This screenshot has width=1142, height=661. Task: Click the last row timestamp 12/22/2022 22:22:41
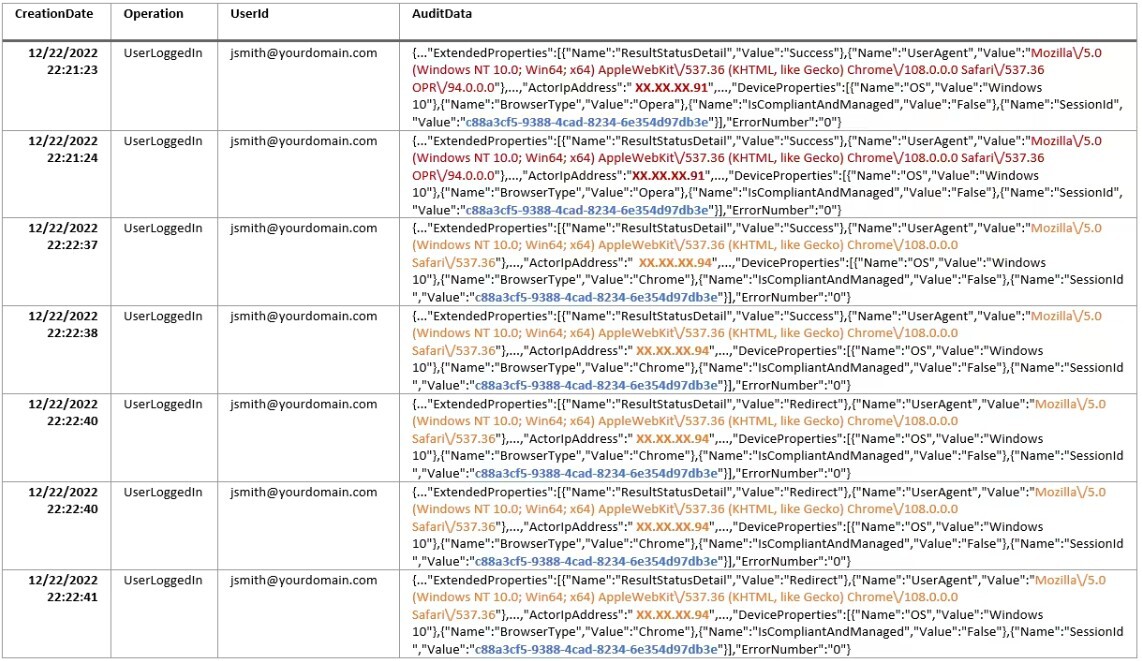pos(62,587)
